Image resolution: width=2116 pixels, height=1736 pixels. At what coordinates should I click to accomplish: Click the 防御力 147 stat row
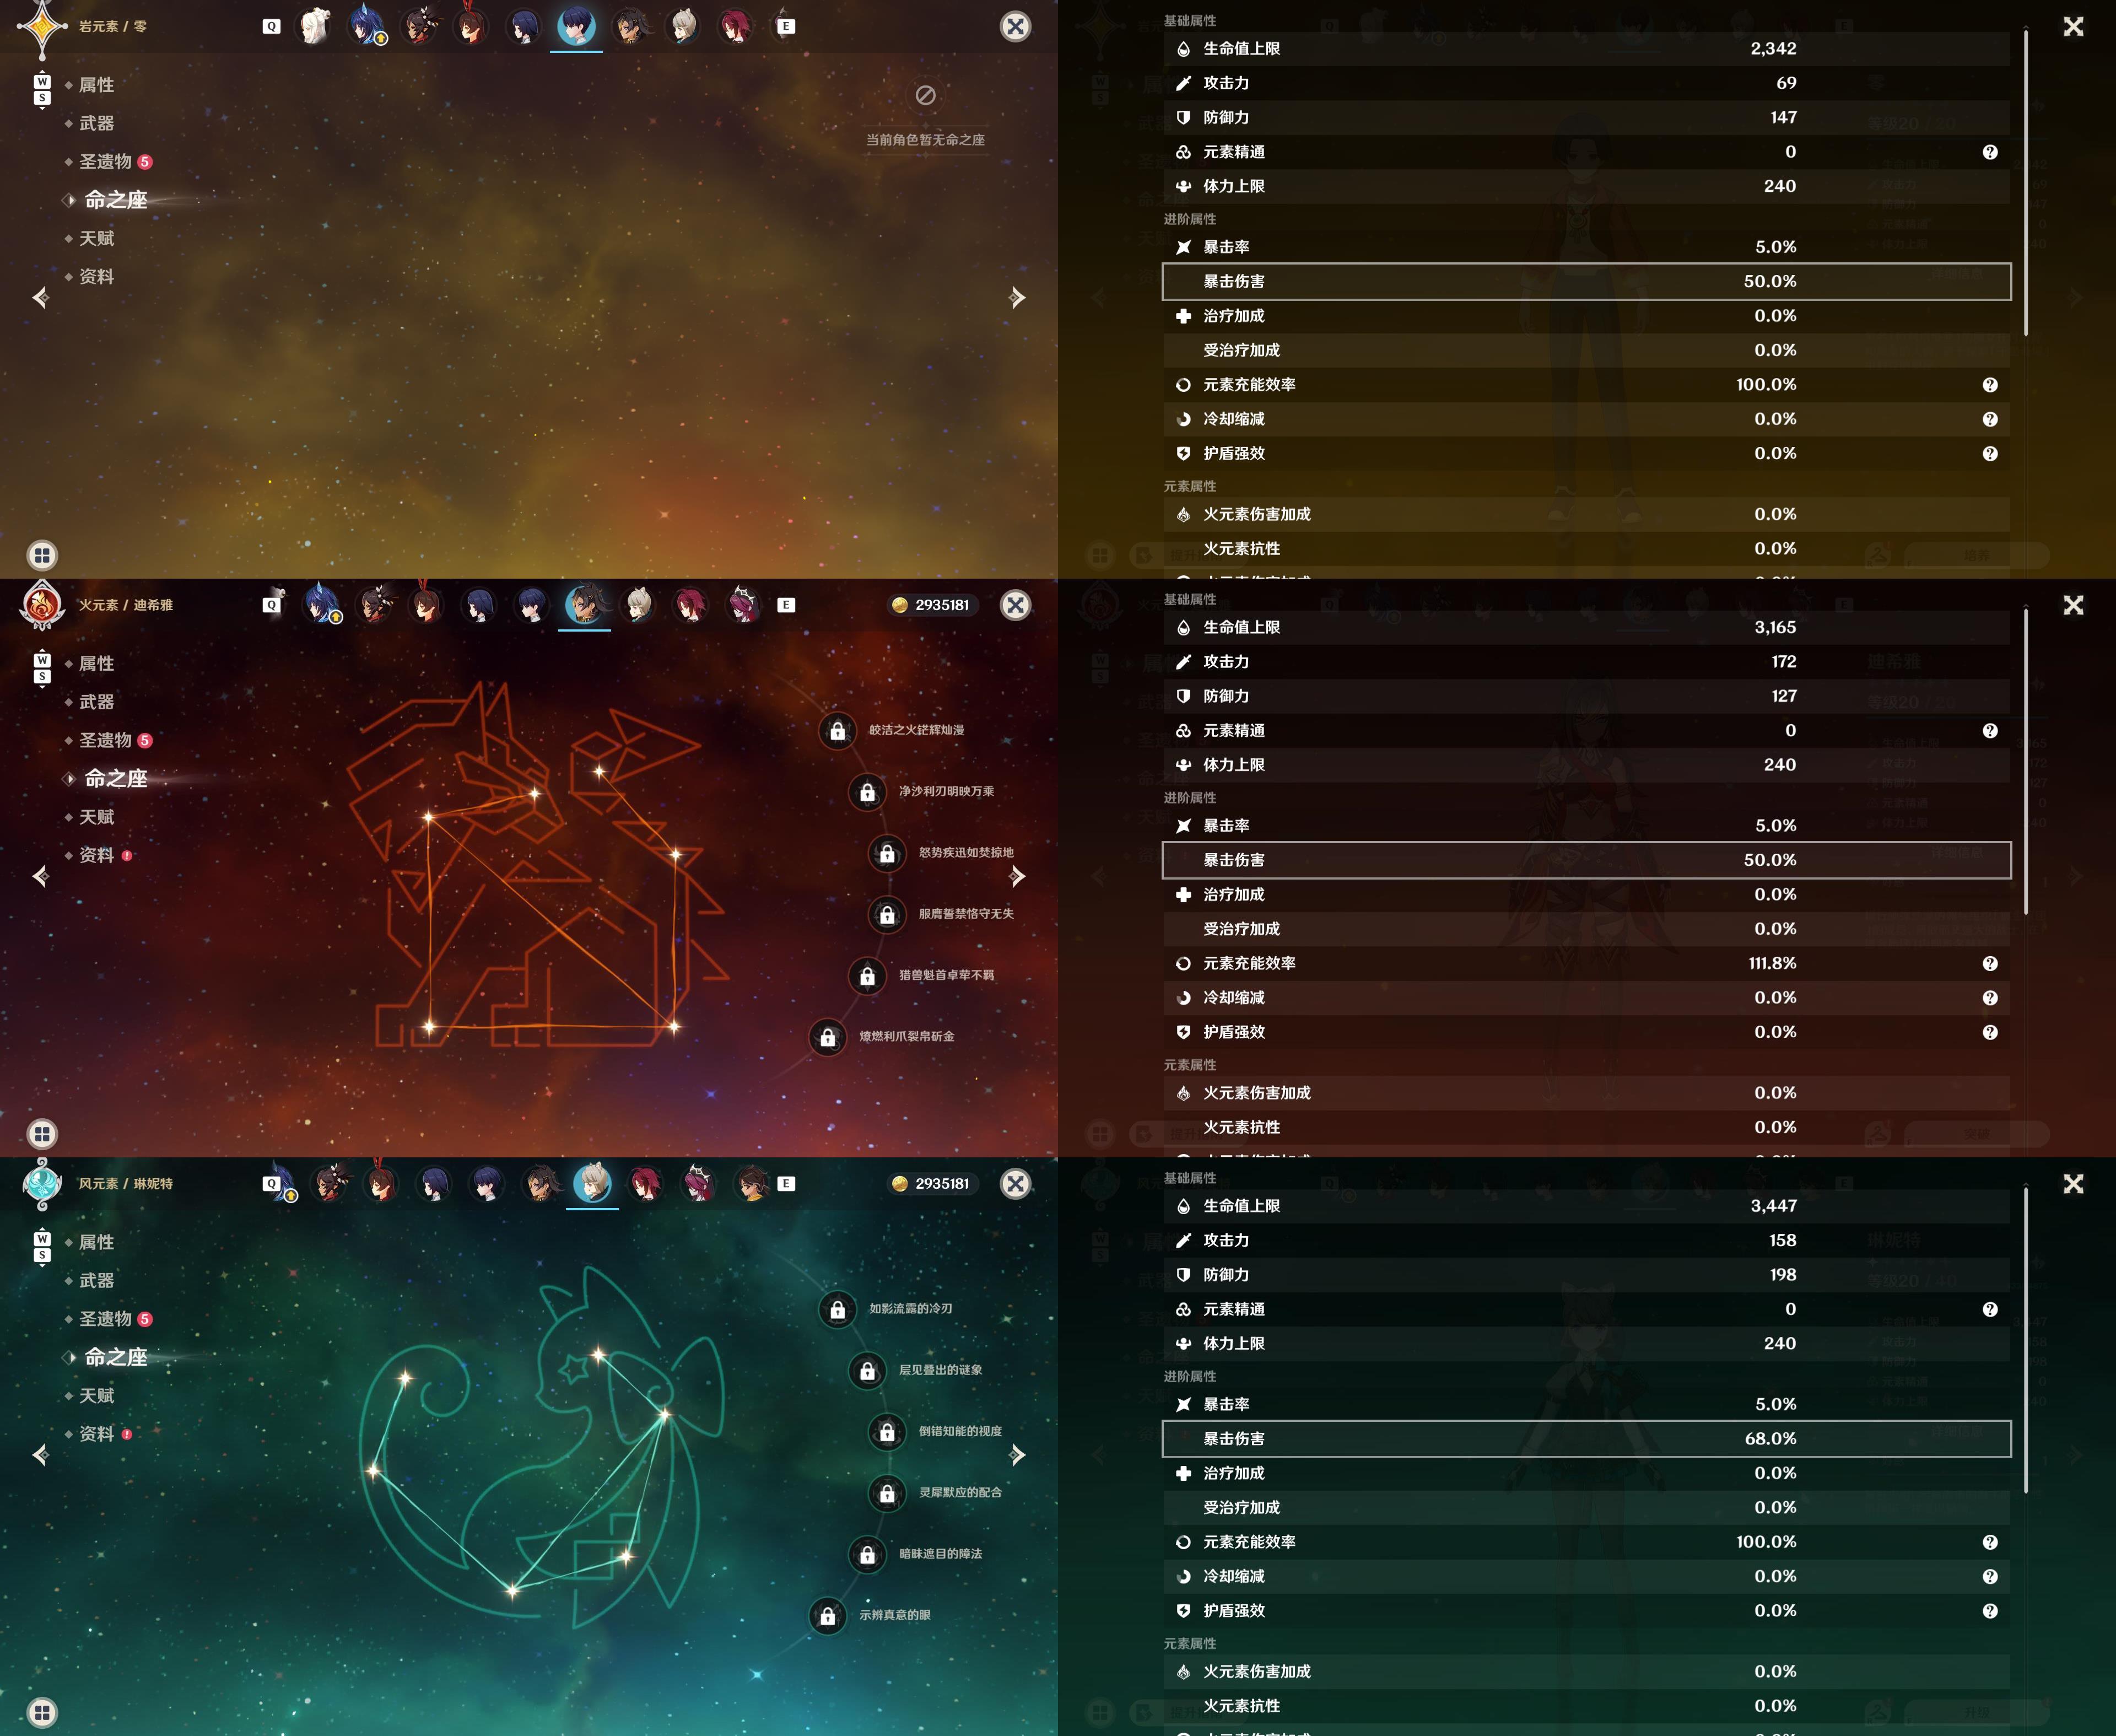click(x=1586, y=117)
